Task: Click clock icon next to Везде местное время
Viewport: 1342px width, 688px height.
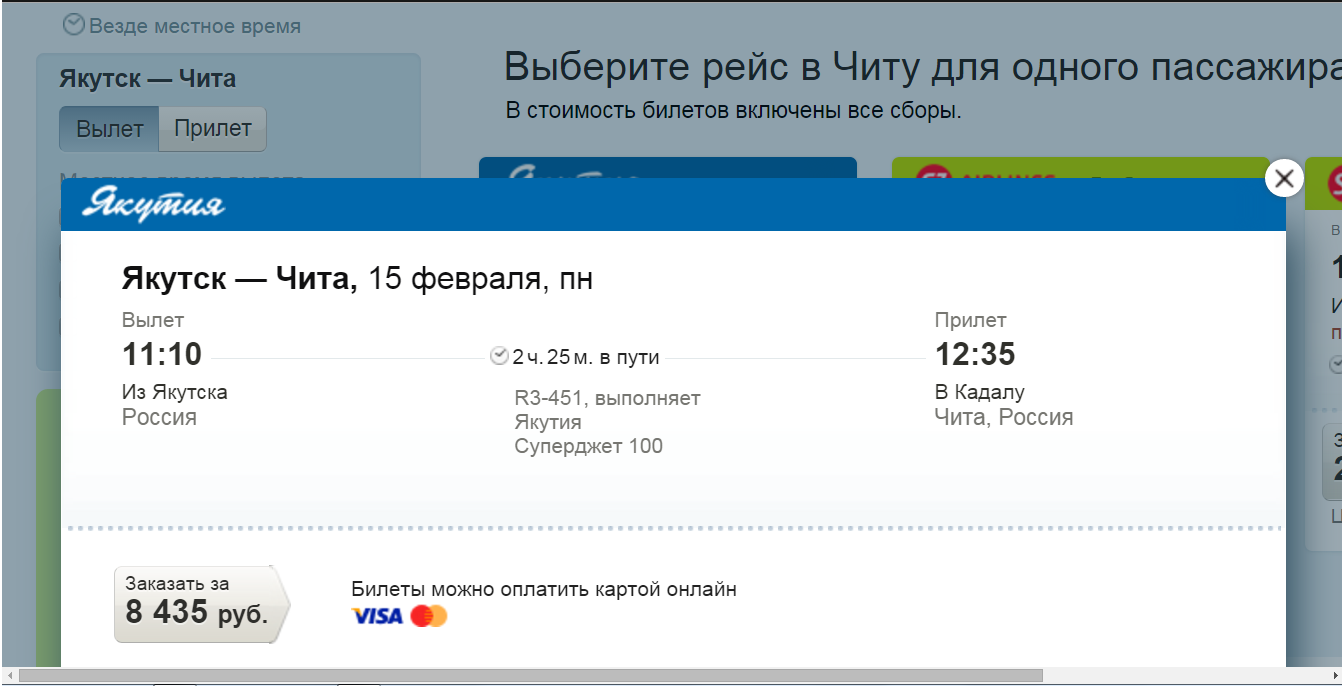Action: coord(74,25)
